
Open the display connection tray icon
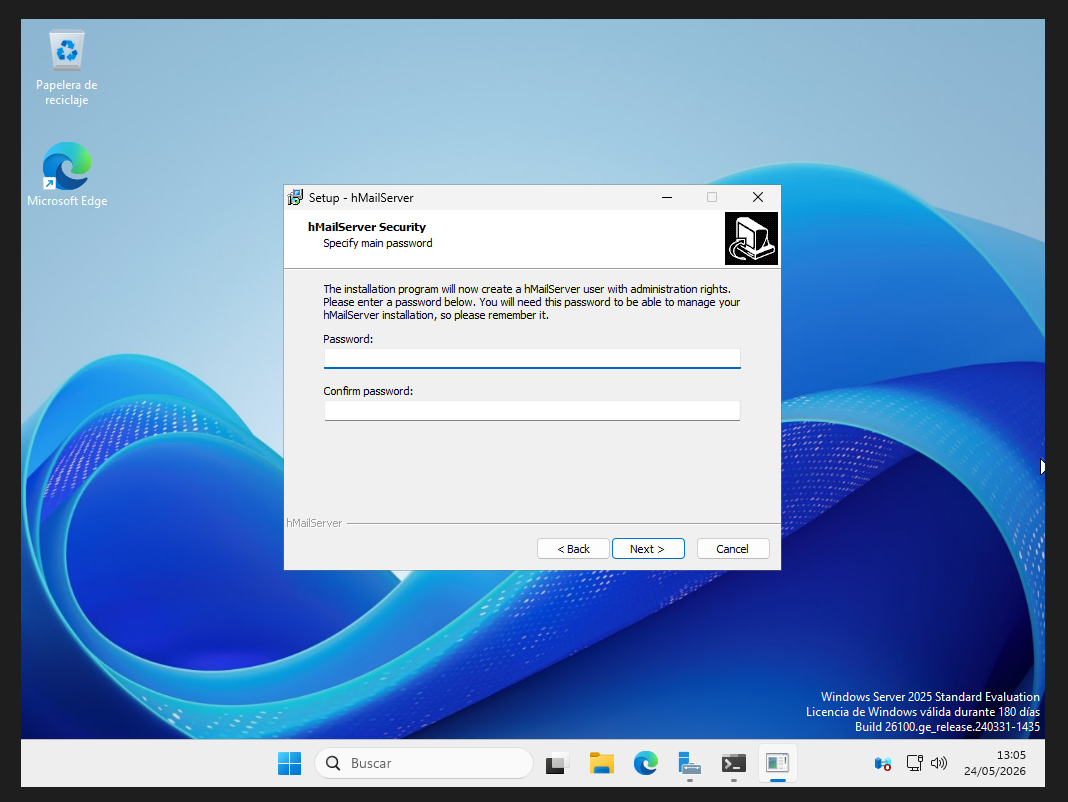(914, 763)
